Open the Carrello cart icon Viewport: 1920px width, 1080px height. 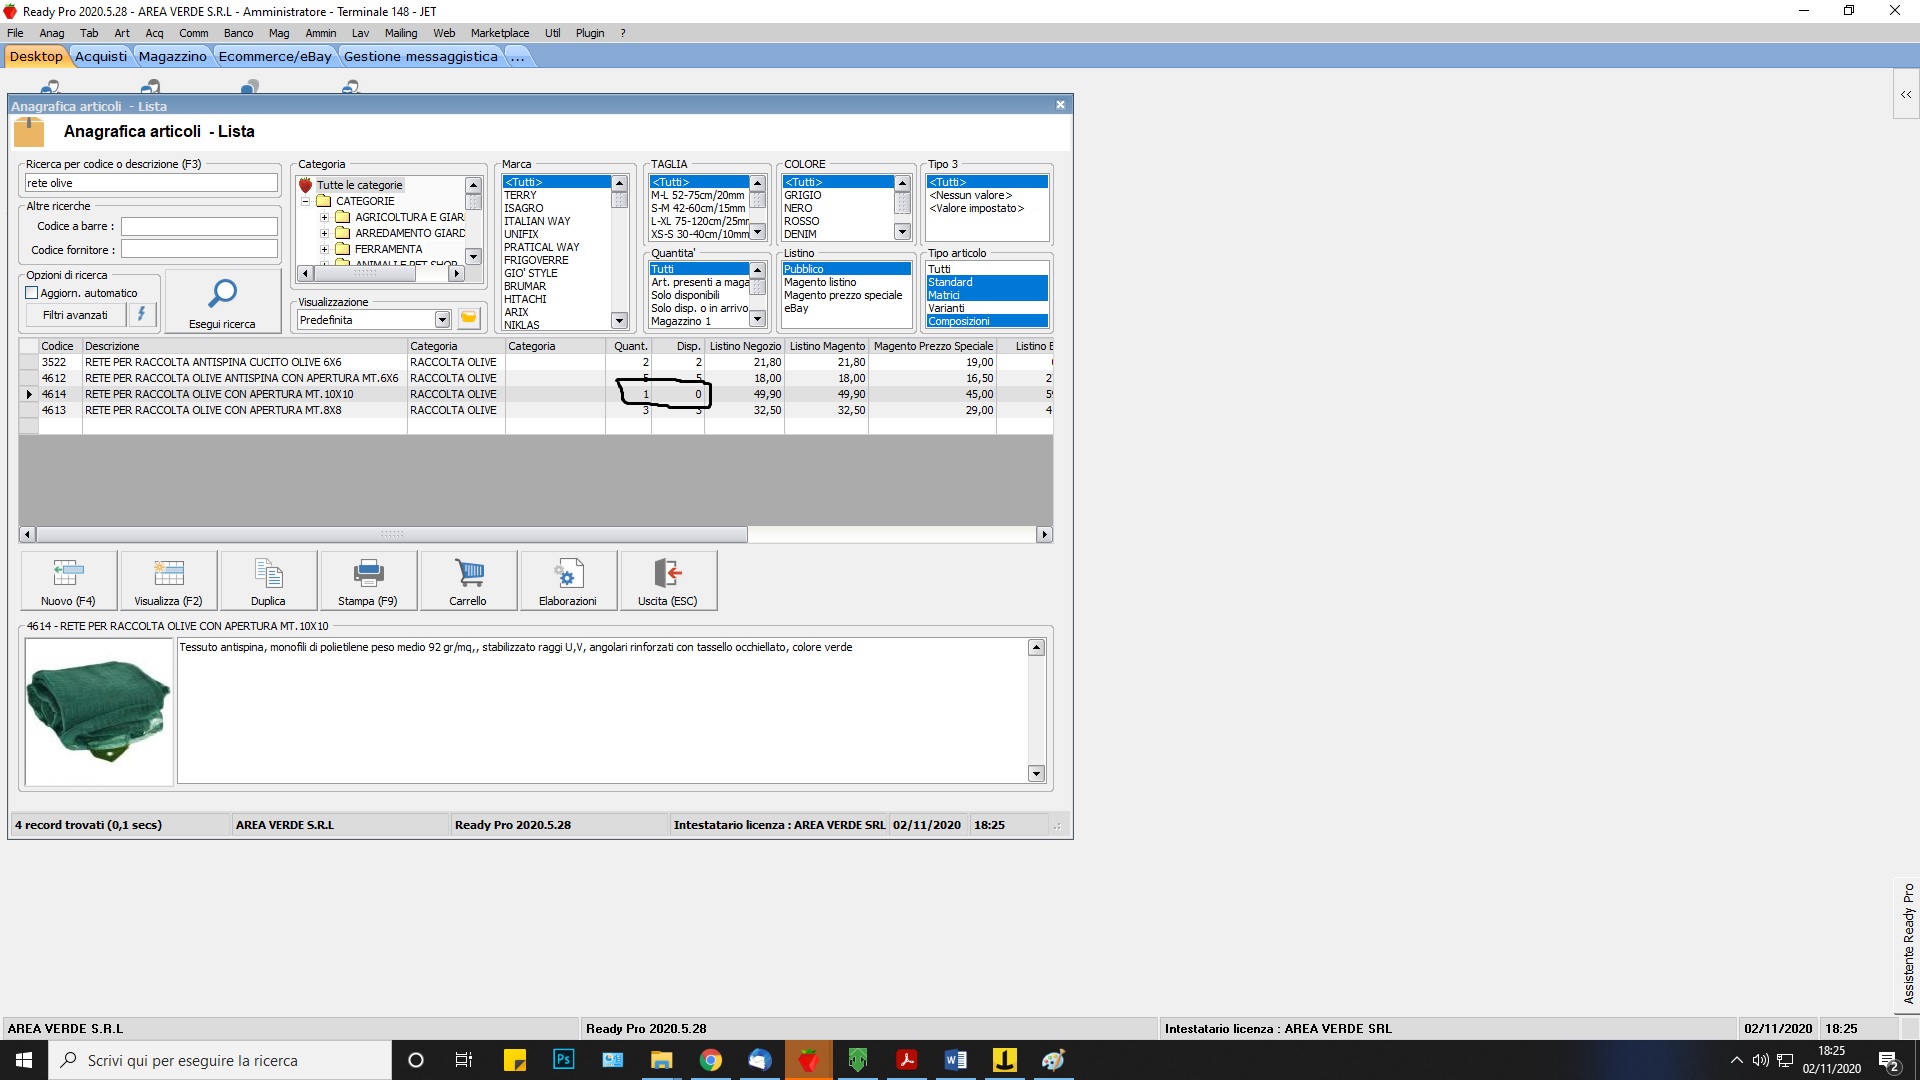pyautogui.click(x=468, y=573)
